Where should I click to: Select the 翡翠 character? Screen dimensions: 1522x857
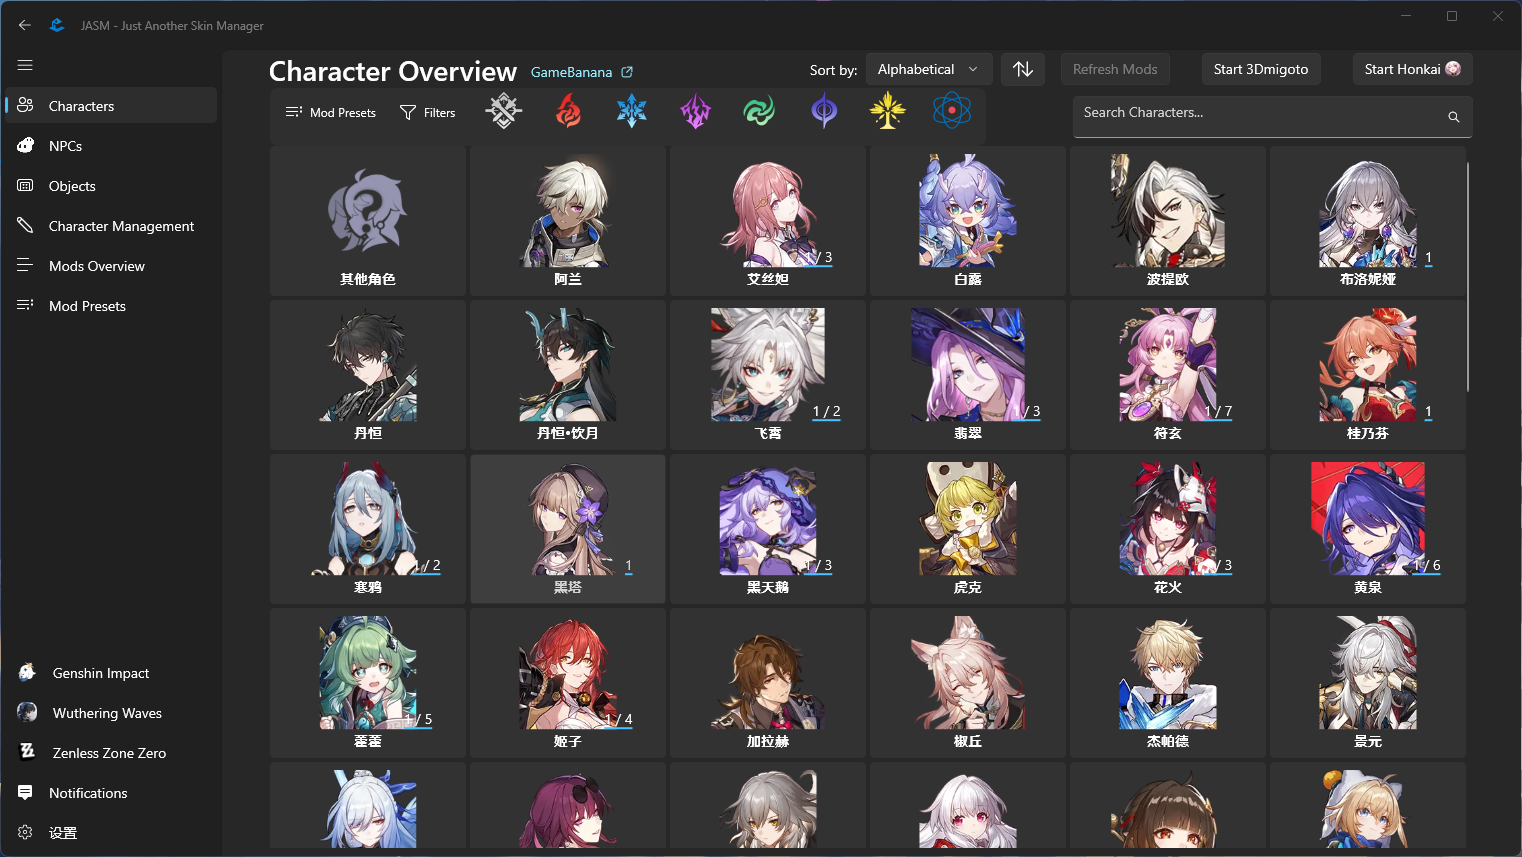point(968,375)
